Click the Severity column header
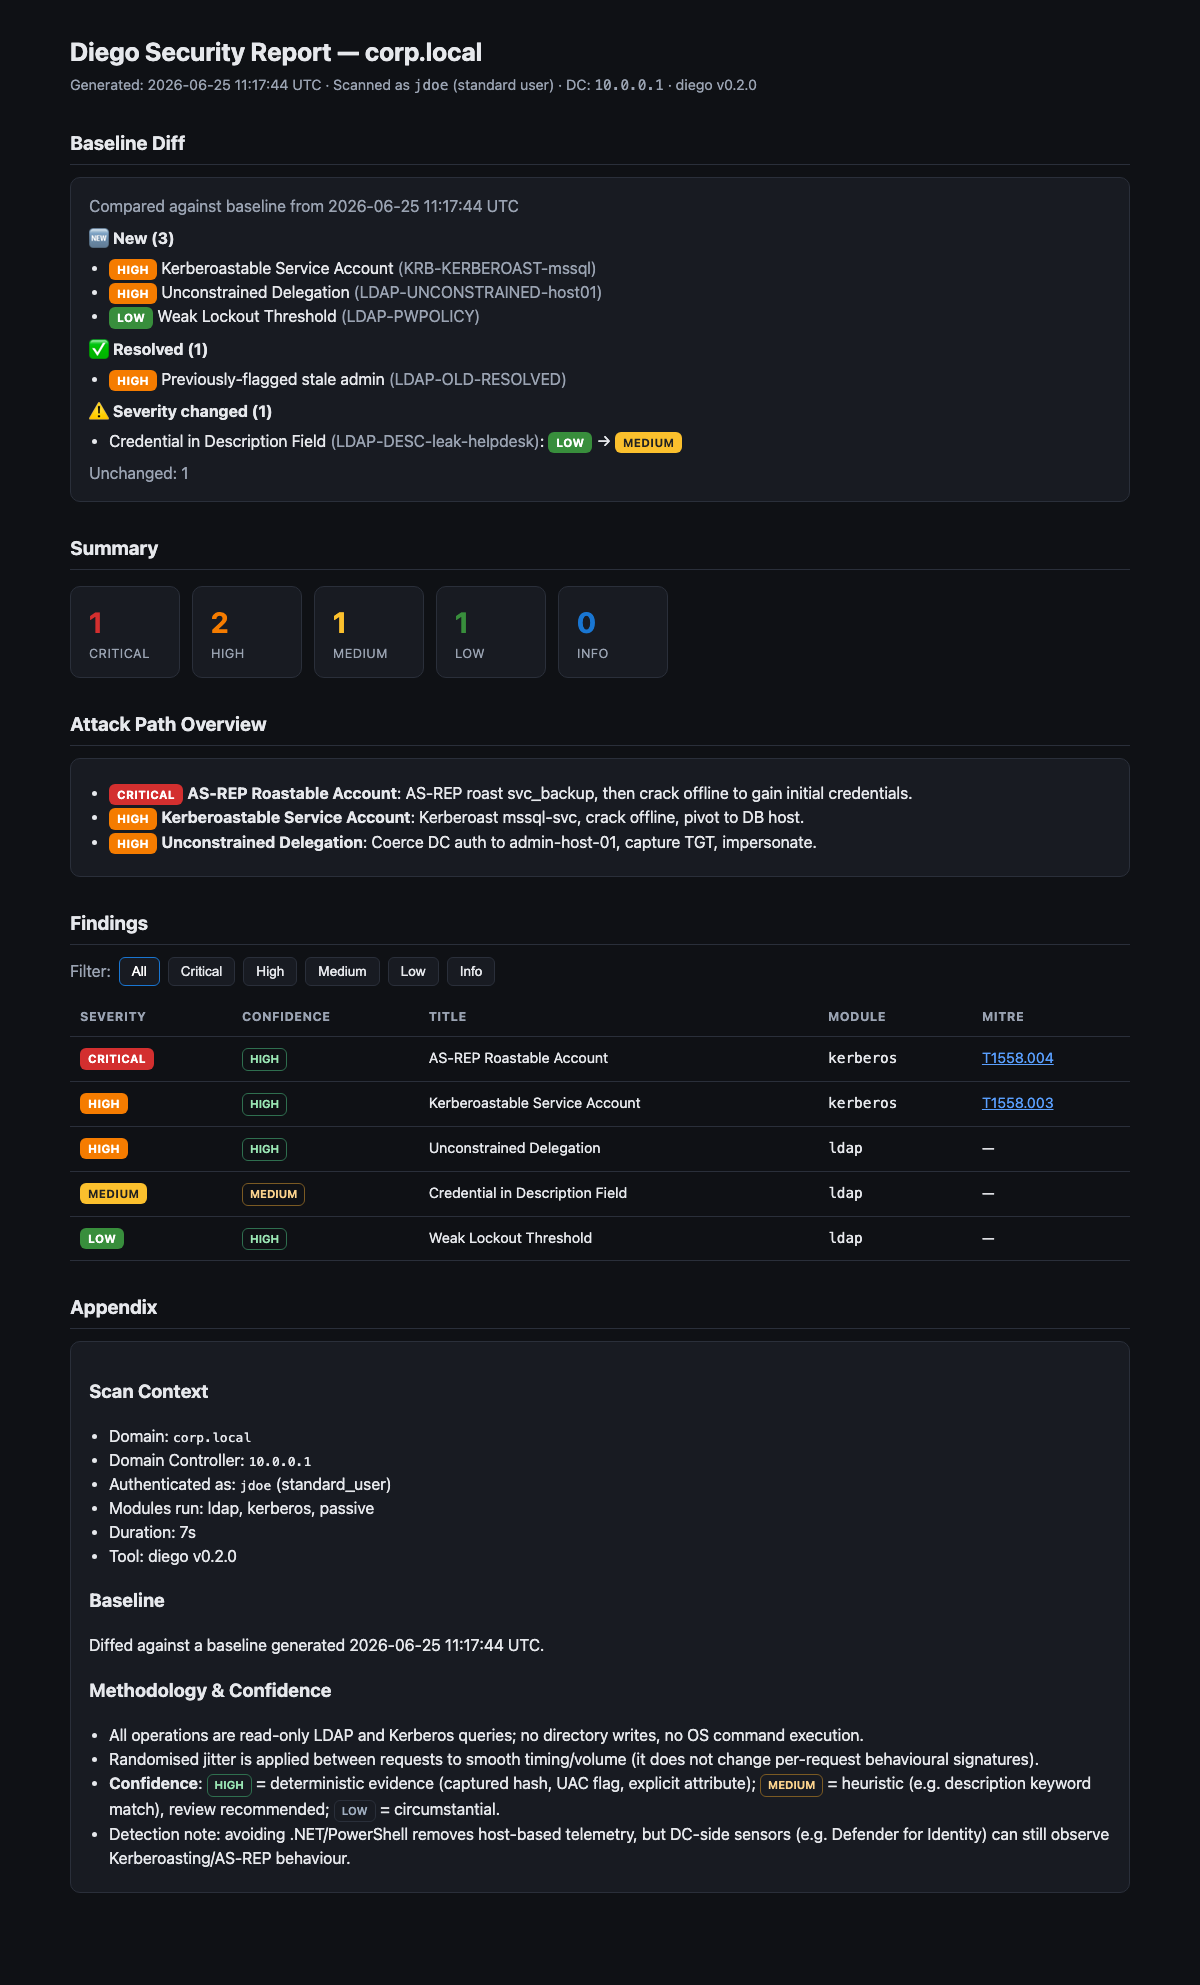 pyautogui.click(x=113, y=1016)
